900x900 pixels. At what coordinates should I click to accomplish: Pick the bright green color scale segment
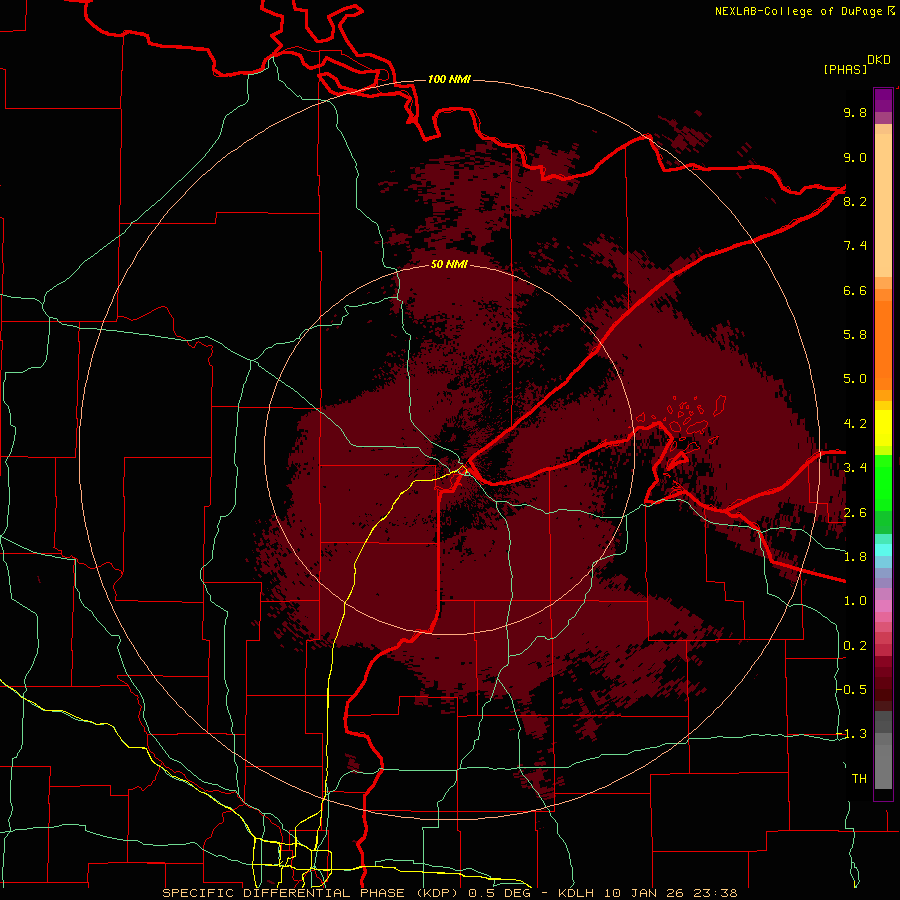[883, 483]
